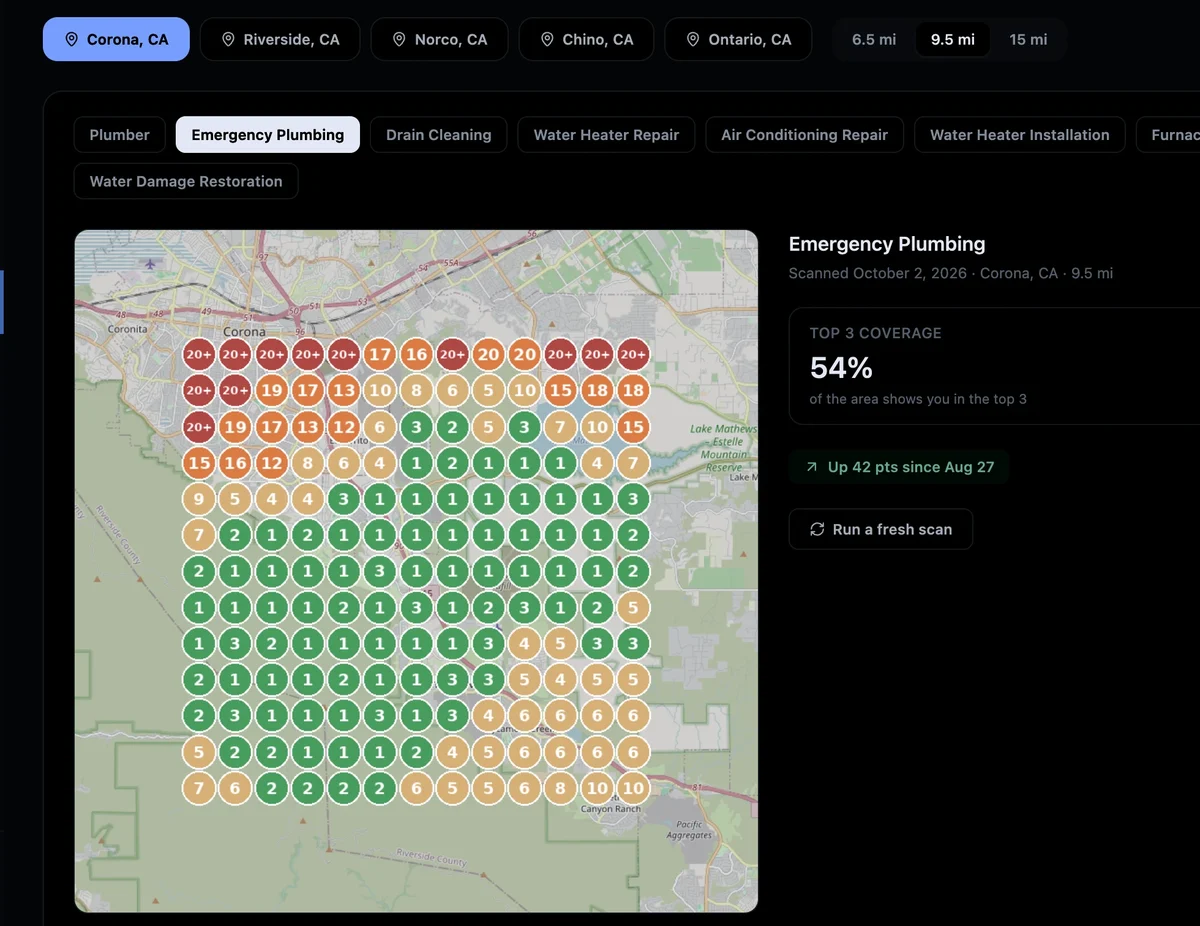Image resolution: width=1200 pixels, height=926 pixels.
Task: Select the Air Conditioning Repair tab
Action: (x=805, y=135)
